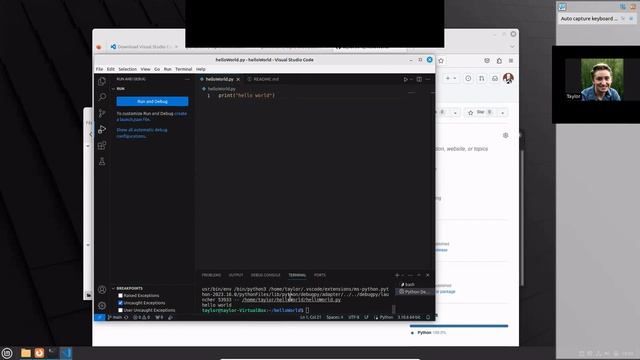Switch to the DEBUG CONSOLE panel tab

coord(265,275)
